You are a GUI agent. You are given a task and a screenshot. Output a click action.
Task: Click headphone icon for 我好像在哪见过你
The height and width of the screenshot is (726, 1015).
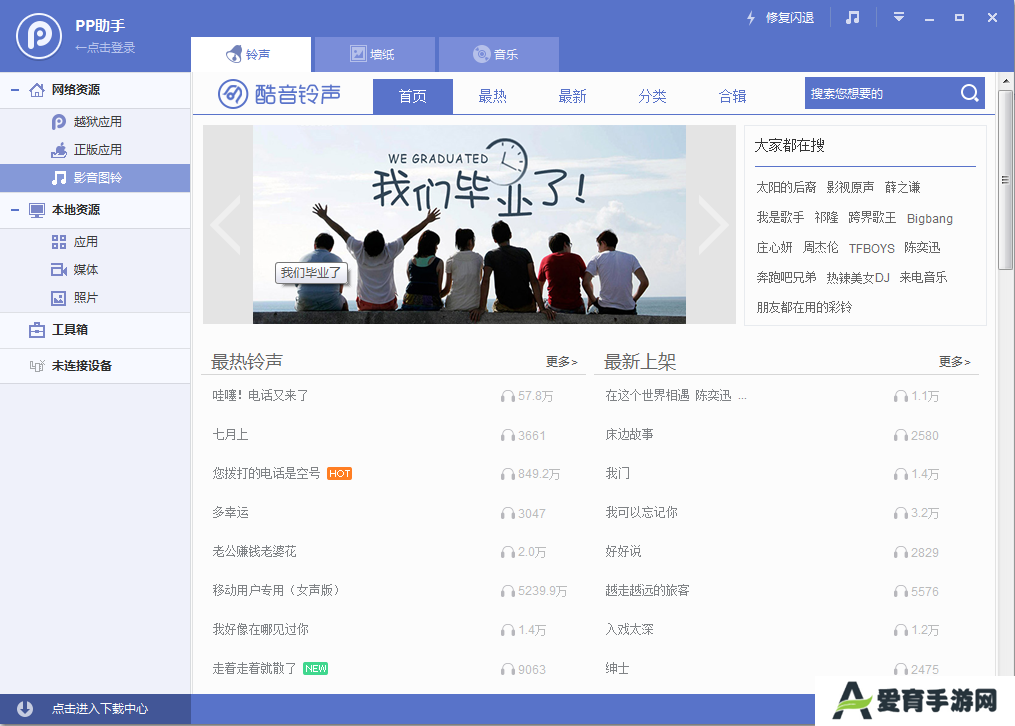point(508,630)
